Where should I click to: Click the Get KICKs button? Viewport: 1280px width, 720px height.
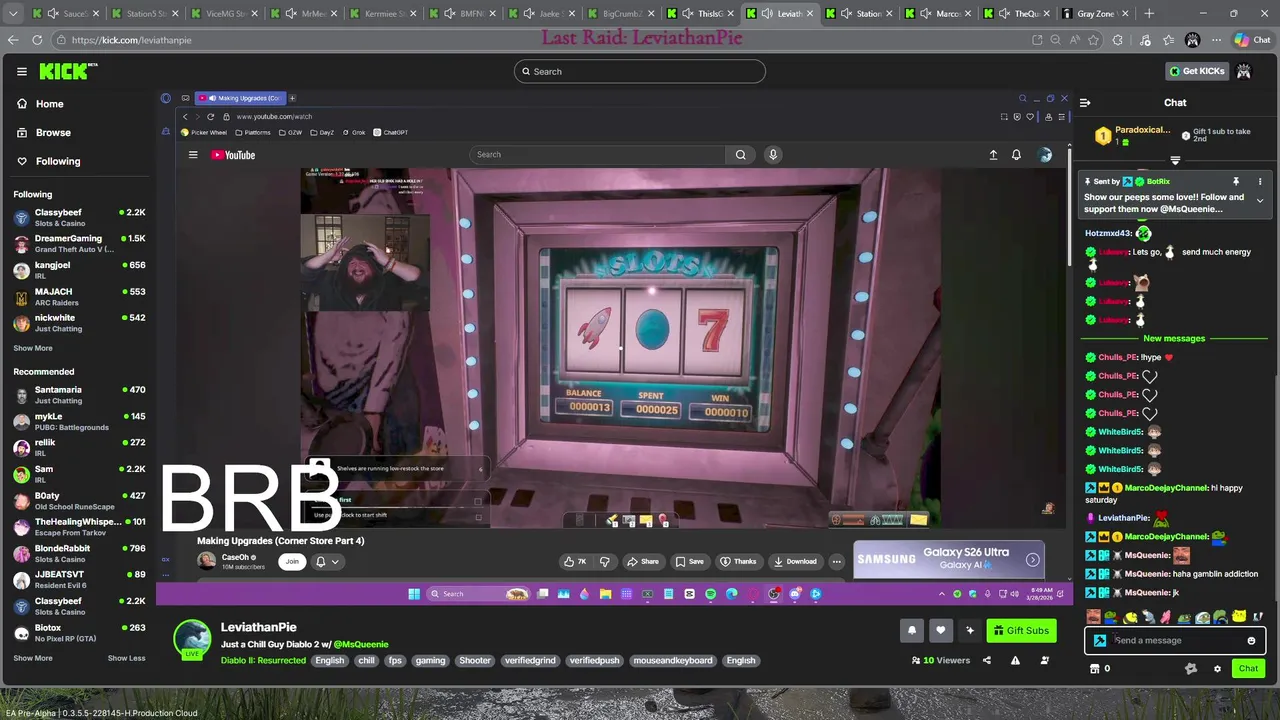point(1196,71)
